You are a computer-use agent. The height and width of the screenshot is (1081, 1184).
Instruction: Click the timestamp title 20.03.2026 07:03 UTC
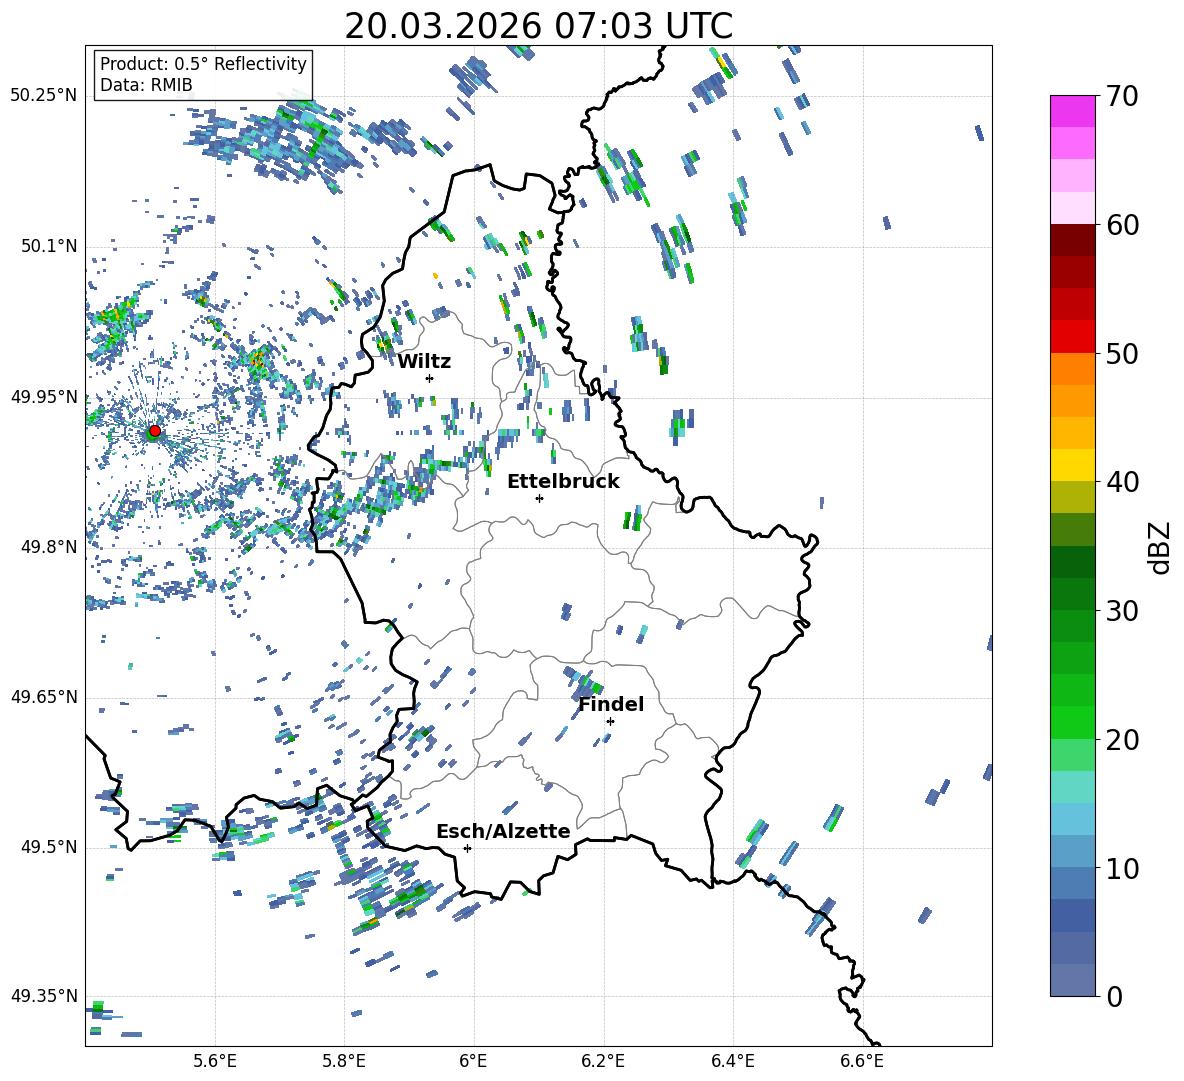point(538,25)
